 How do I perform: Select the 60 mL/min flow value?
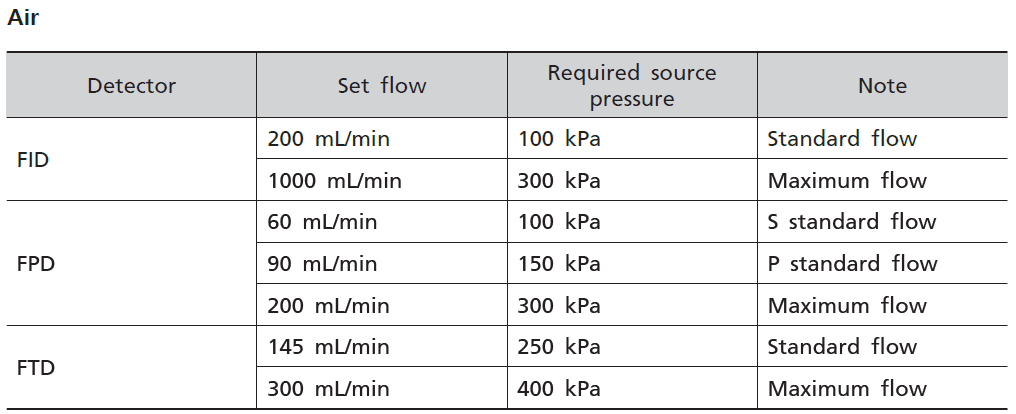click(322, 222)
